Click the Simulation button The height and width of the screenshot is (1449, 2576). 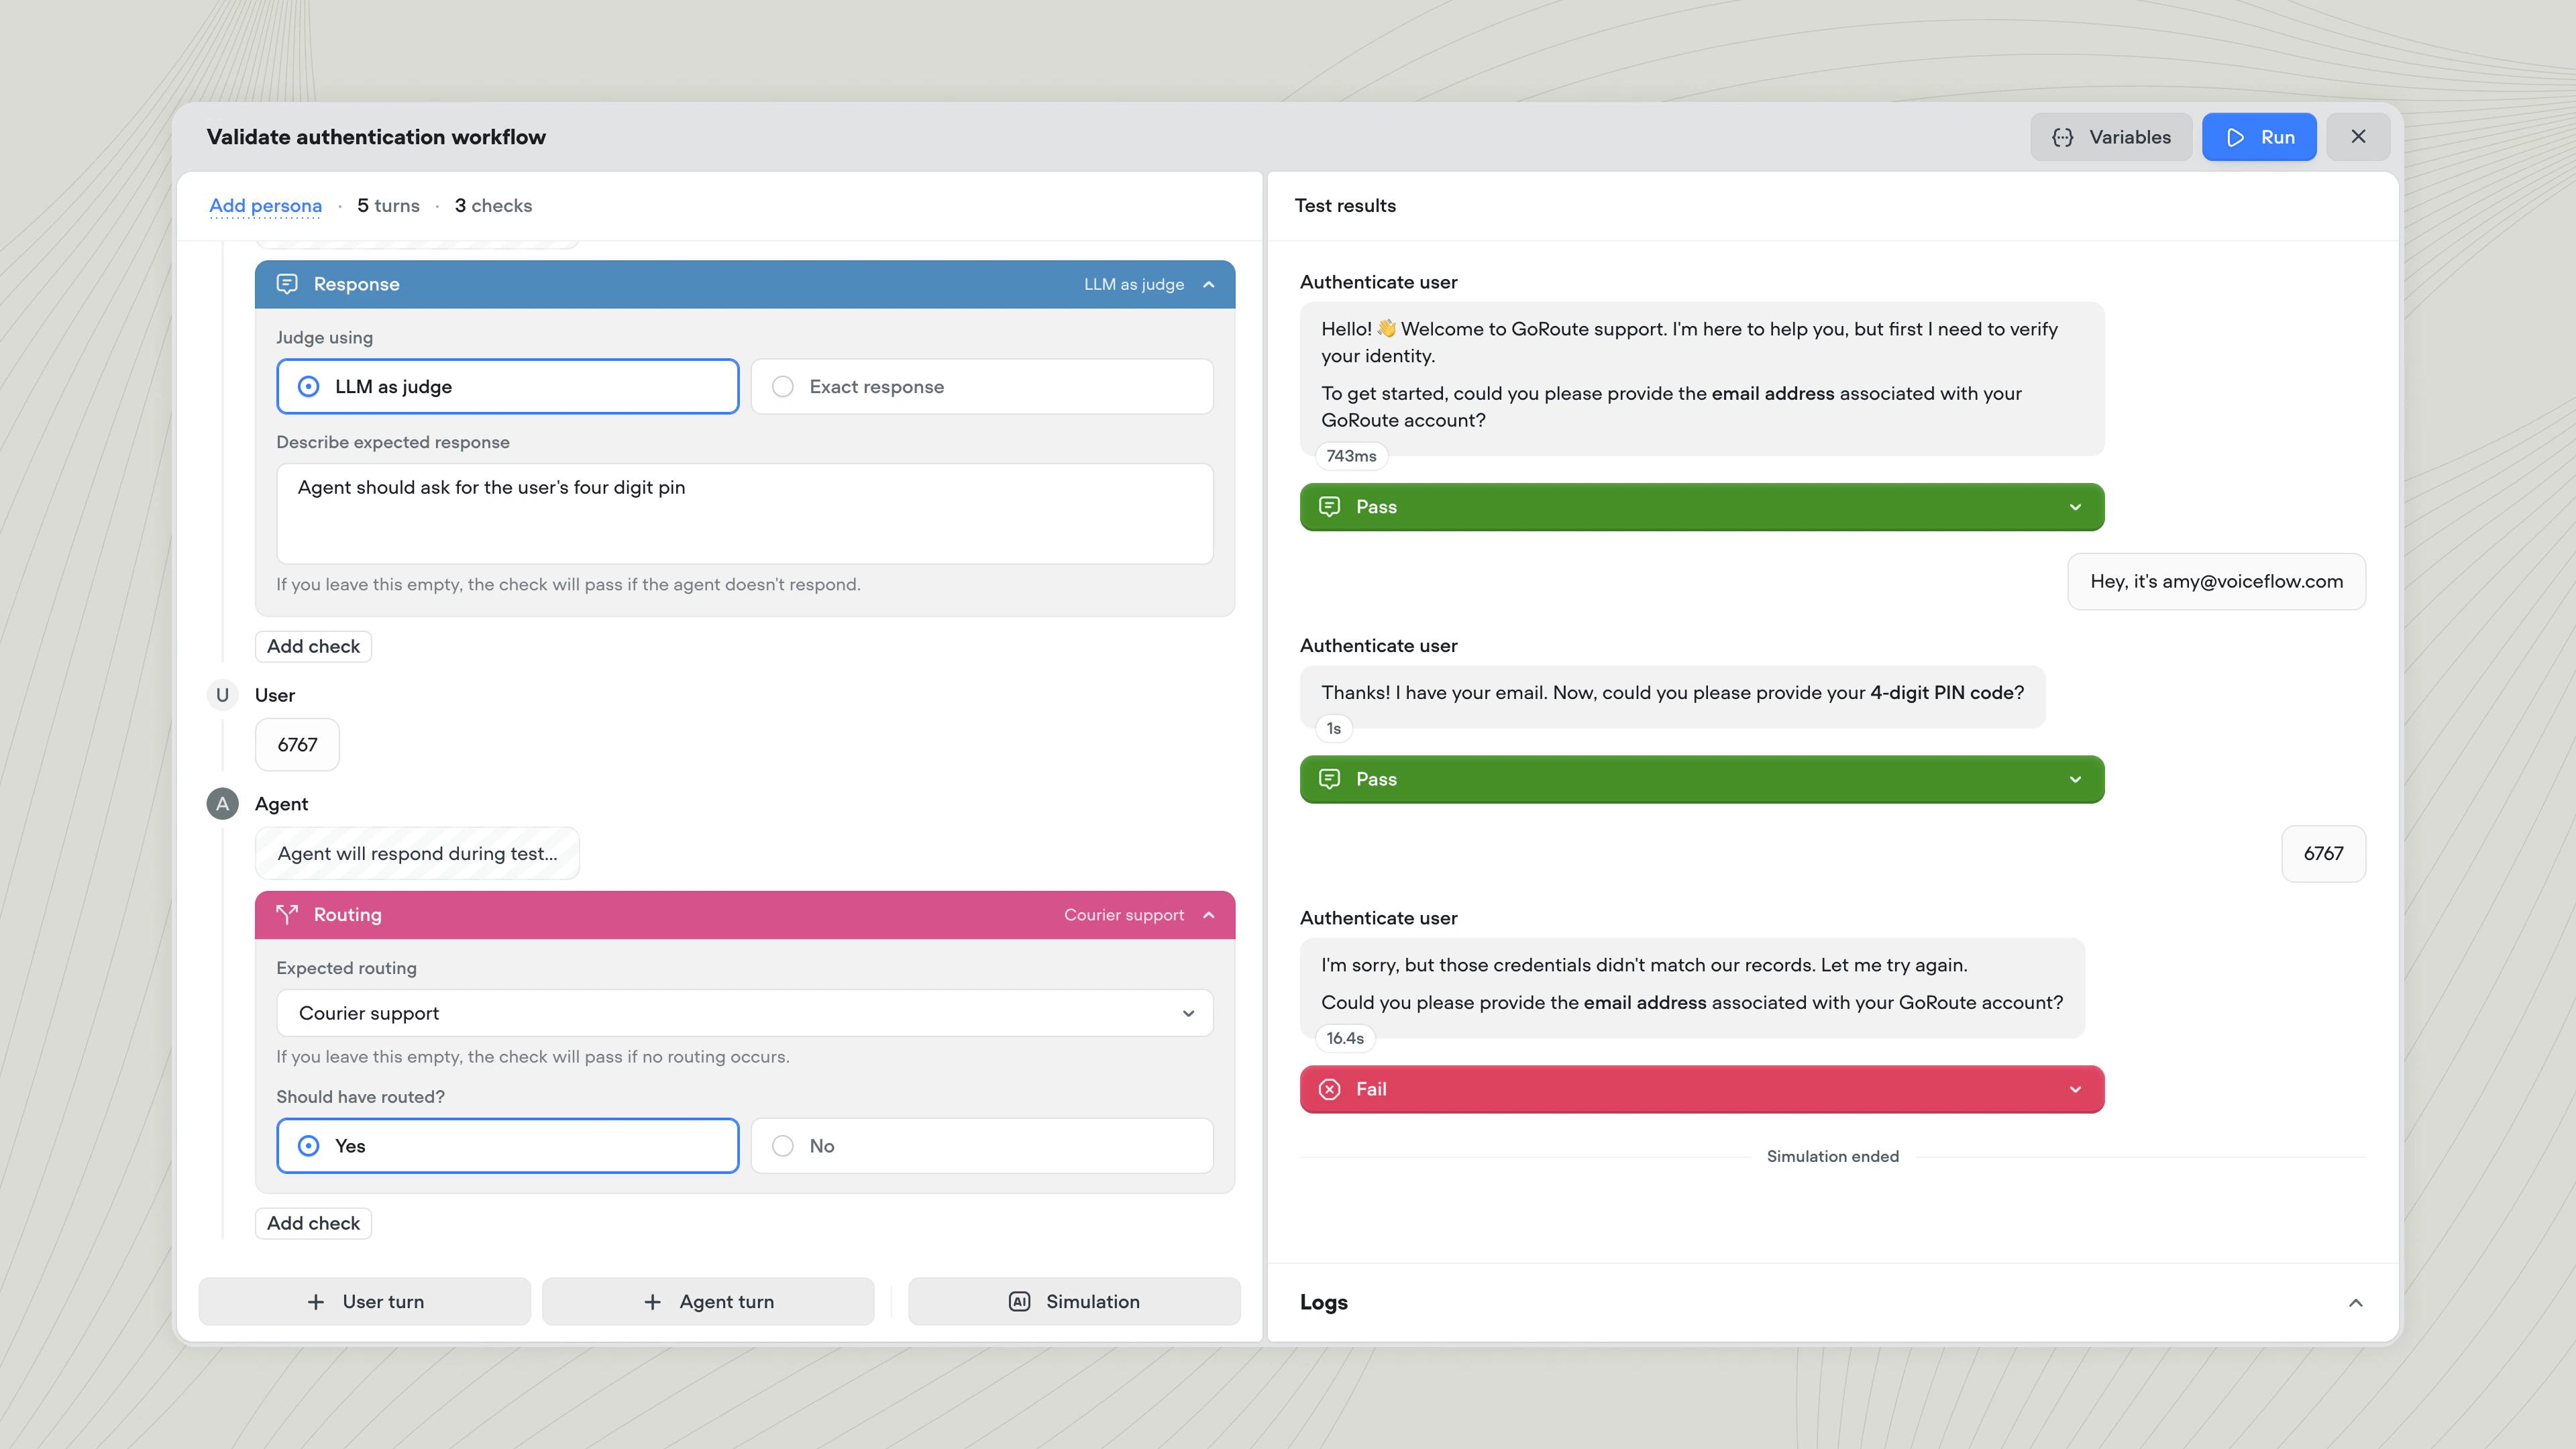[x=1074, y=1302]
